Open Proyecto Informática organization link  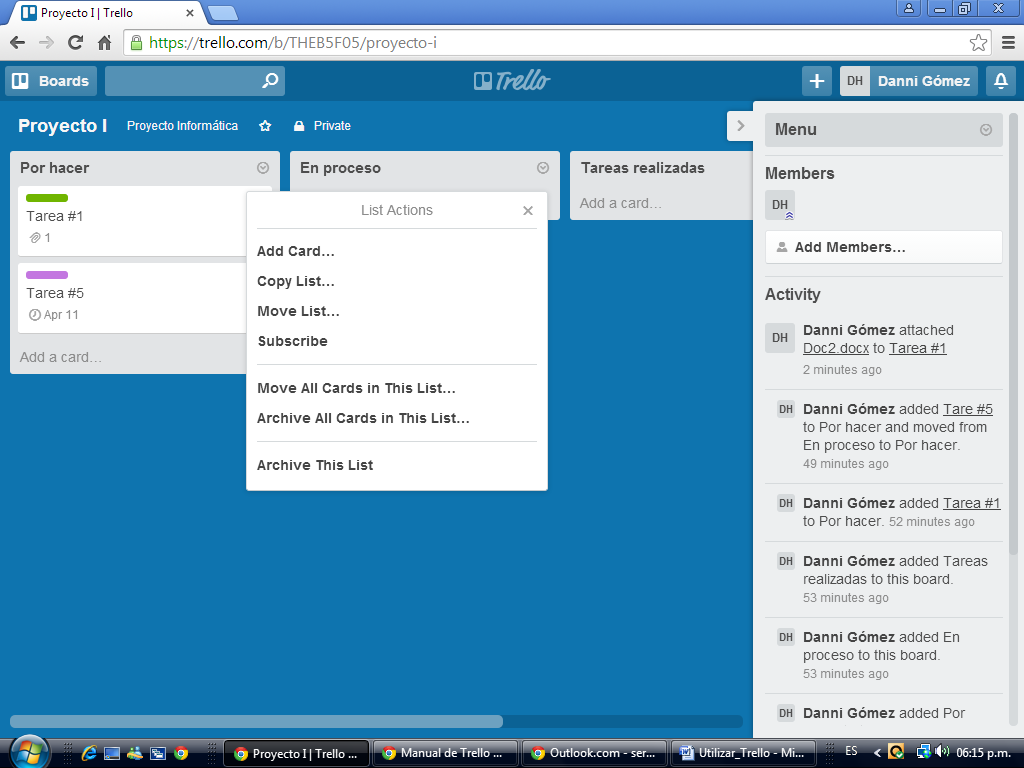click(x=182, y=125)
